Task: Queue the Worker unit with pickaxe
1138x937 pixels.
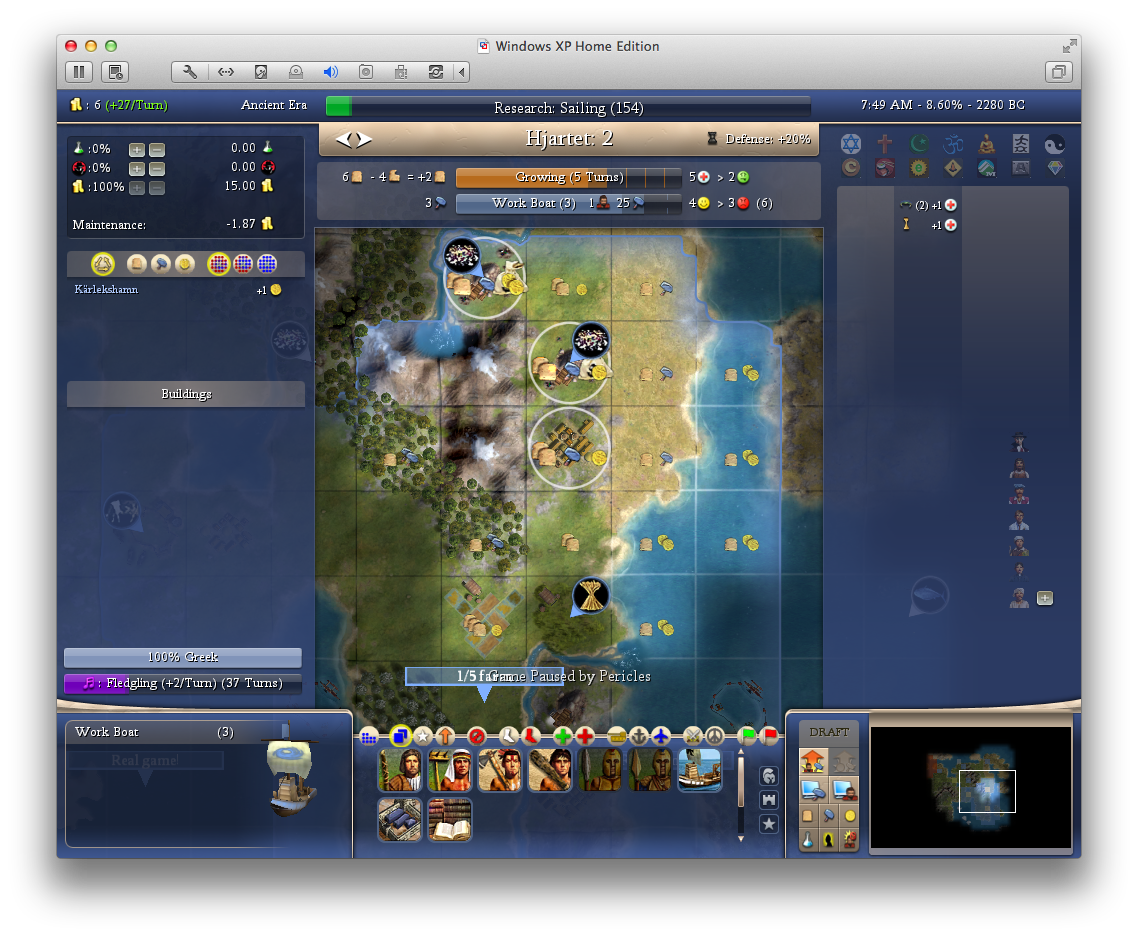Action: click(x=450, y=770)
